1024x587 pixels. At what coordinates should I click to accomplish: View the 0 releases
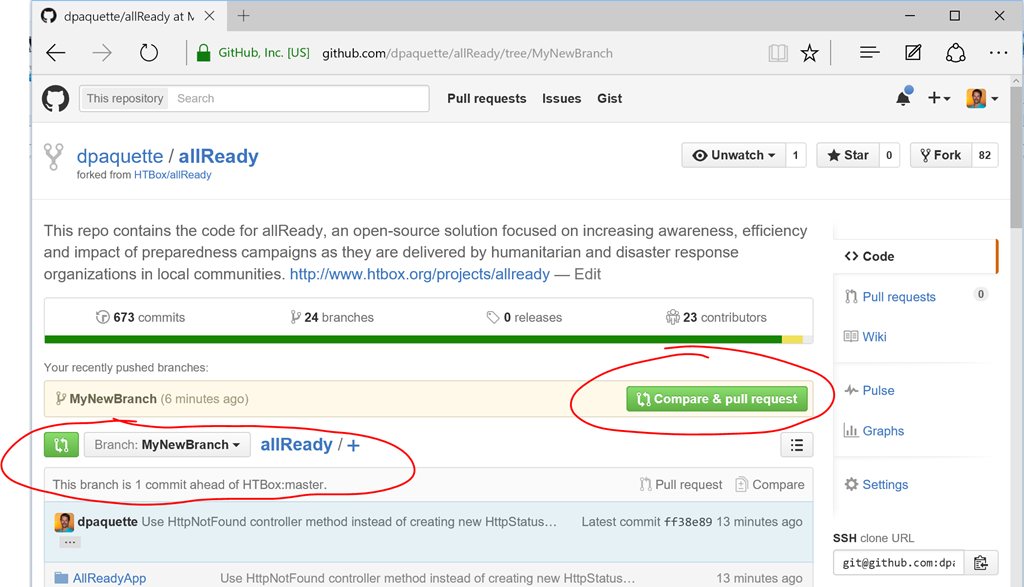[x=524, y=317]
